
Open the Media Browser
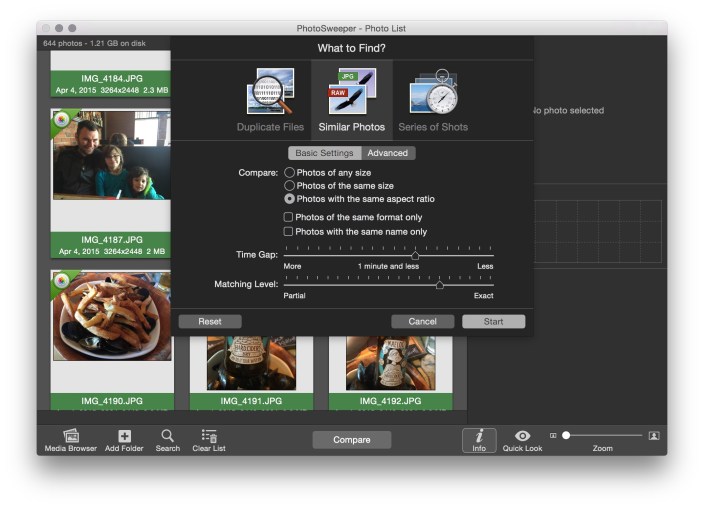click(x=71, y=436)
